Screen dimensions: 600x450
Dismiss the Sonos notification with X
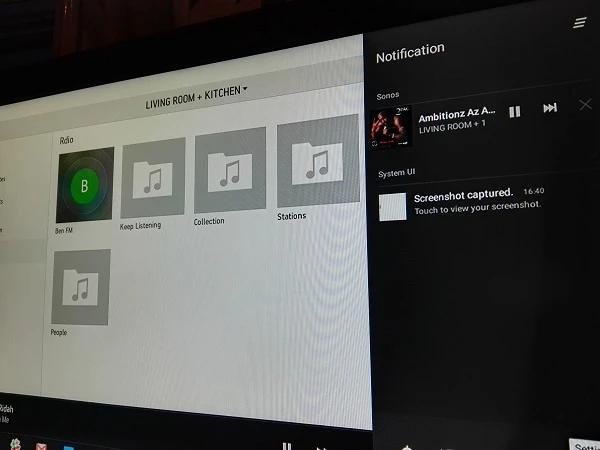pos(585,104)
